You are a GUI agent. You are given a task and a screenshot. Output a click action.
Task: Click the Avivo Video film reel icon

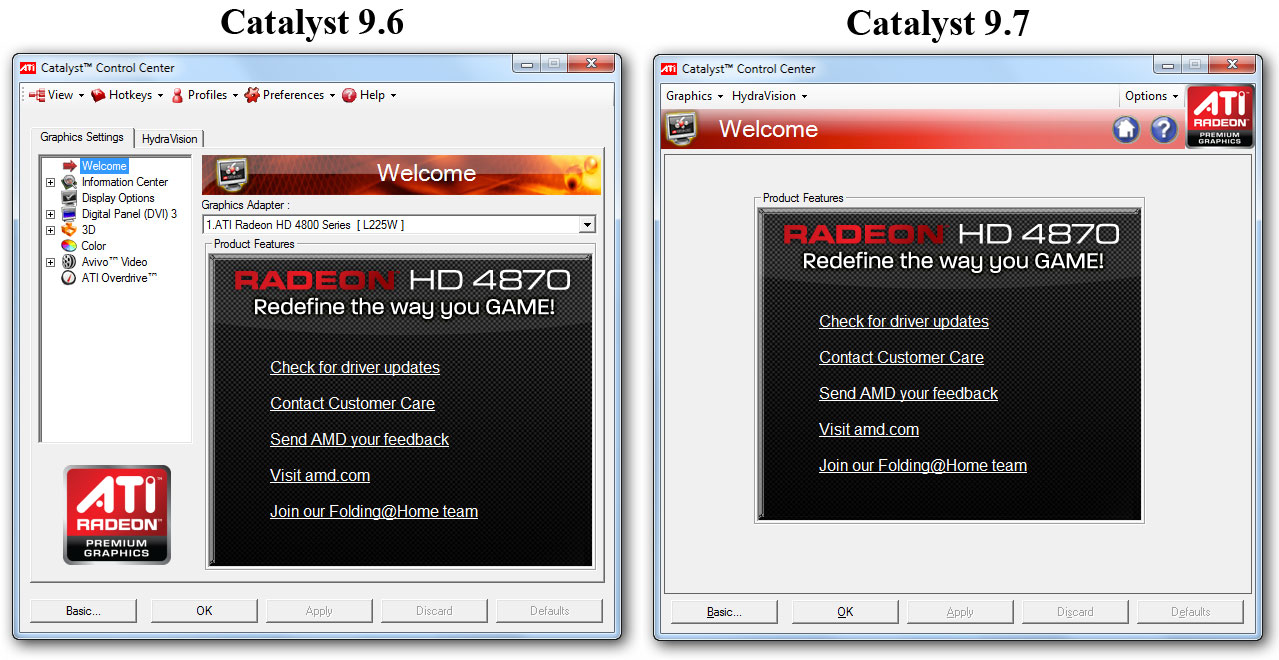pyautogui.click(x=69, y=262)
